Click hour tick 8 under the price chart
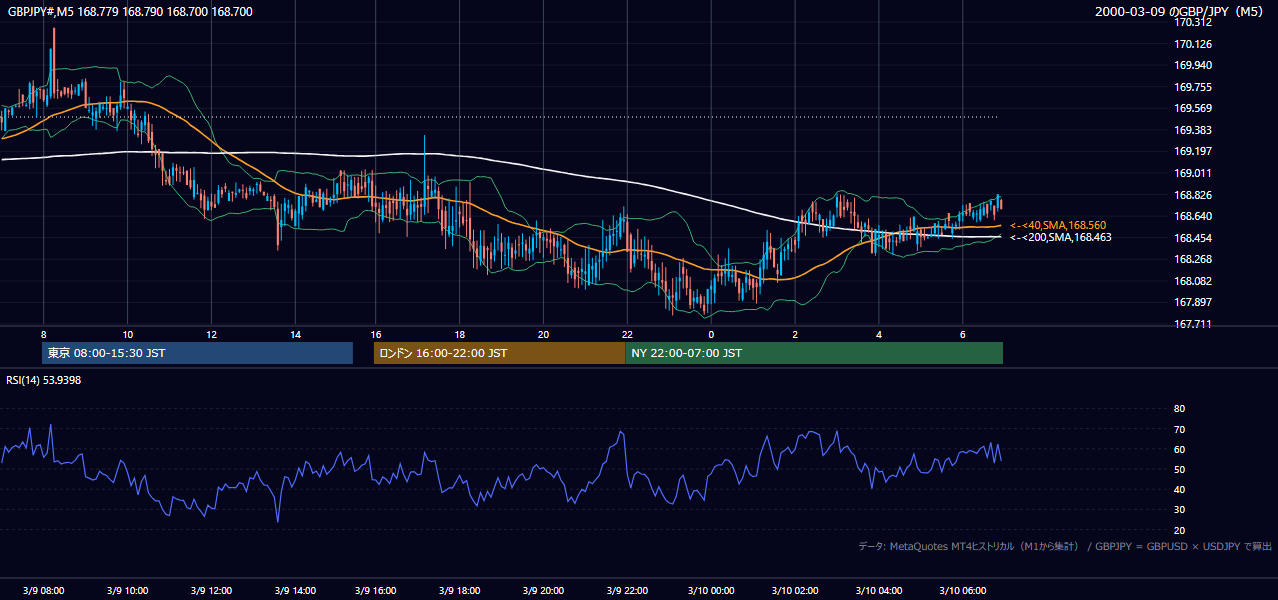Image resolution: width=1278 pixels, height=600 pixels. tap(43, 334)
